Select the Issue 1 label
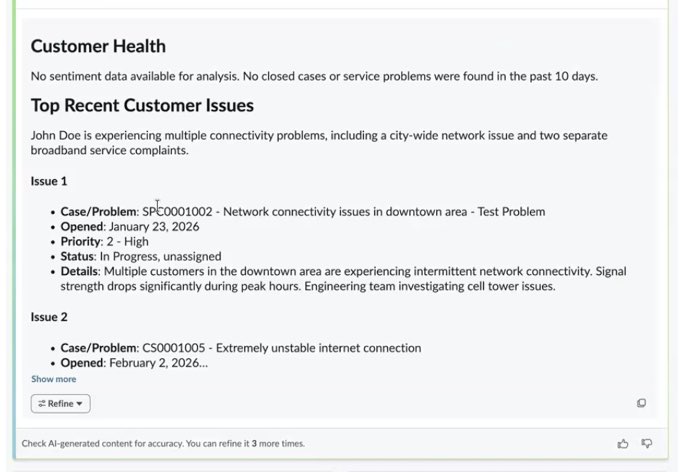Screen dimensions: 688x472 tap(49, 181)
